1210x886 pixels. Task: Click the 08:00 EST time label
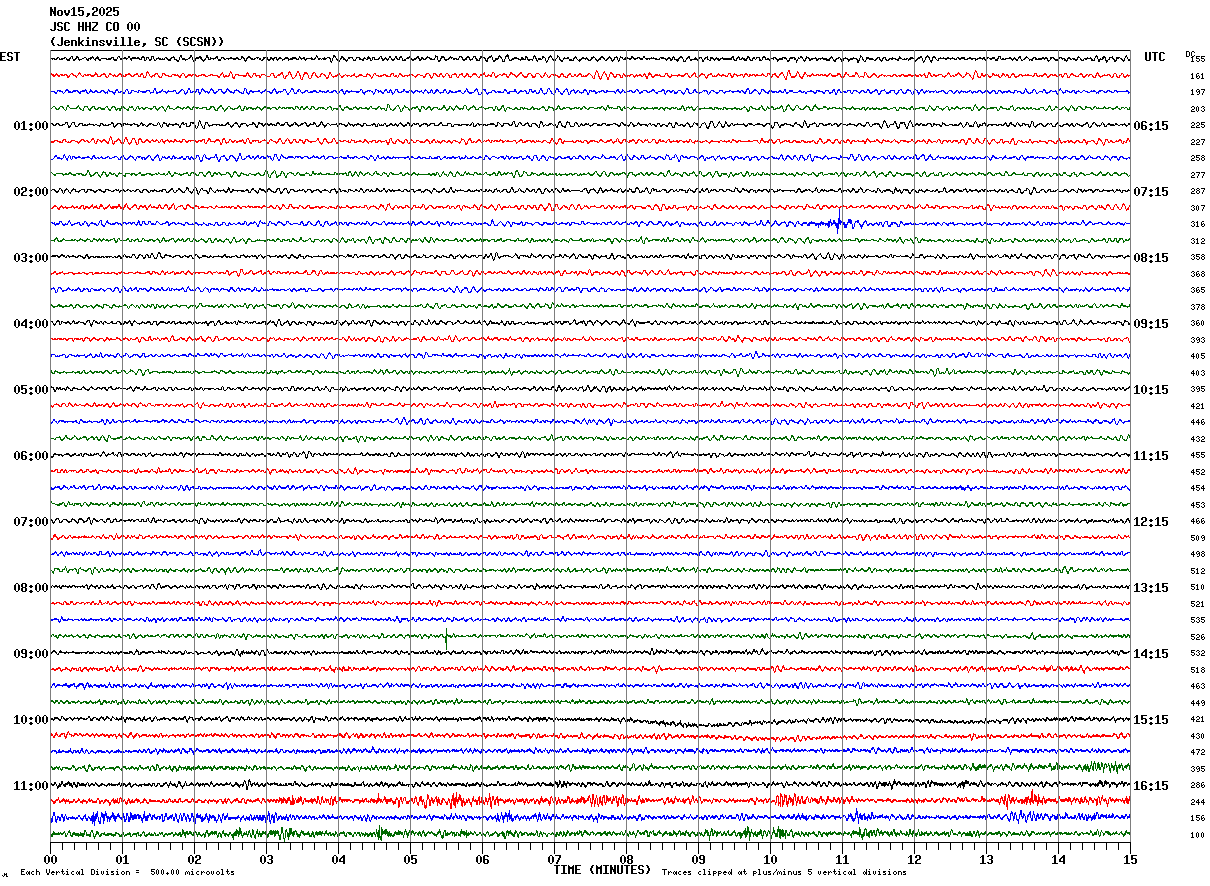point(30,588)
